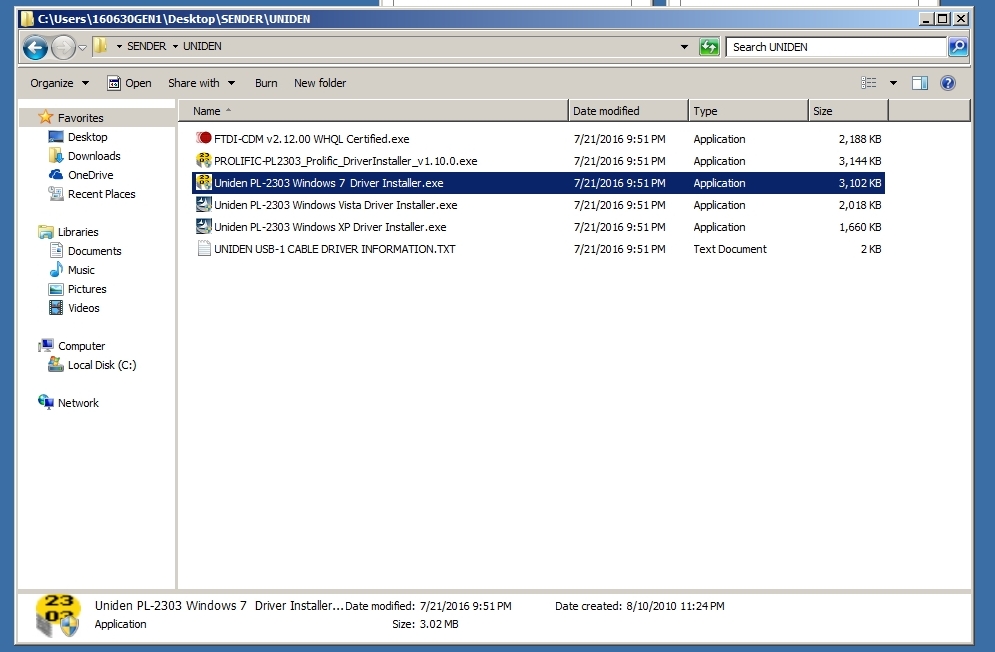Click the Network globe icon
The image size is (995, 652).
(46, 402)
